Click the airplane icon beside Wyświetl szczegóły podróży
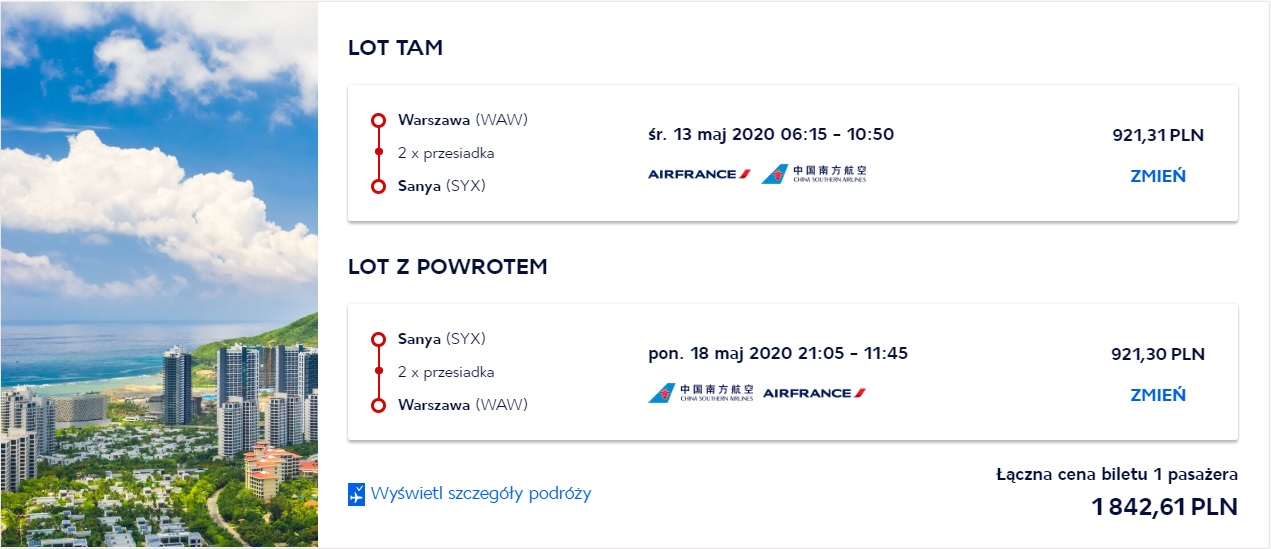Image resolution: width=1271 pixels, height=549 pixels. click(x=357, y=494)
